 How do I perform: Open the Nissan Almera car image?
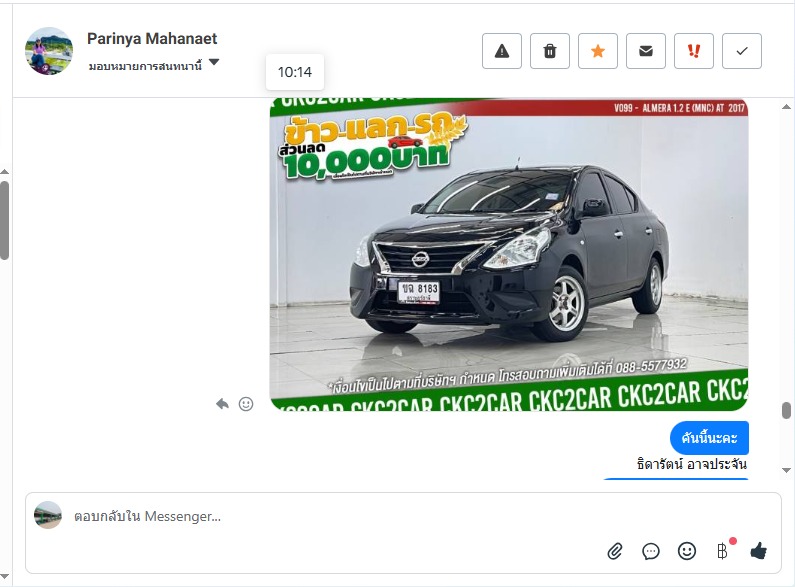click(x=509, y=254)
